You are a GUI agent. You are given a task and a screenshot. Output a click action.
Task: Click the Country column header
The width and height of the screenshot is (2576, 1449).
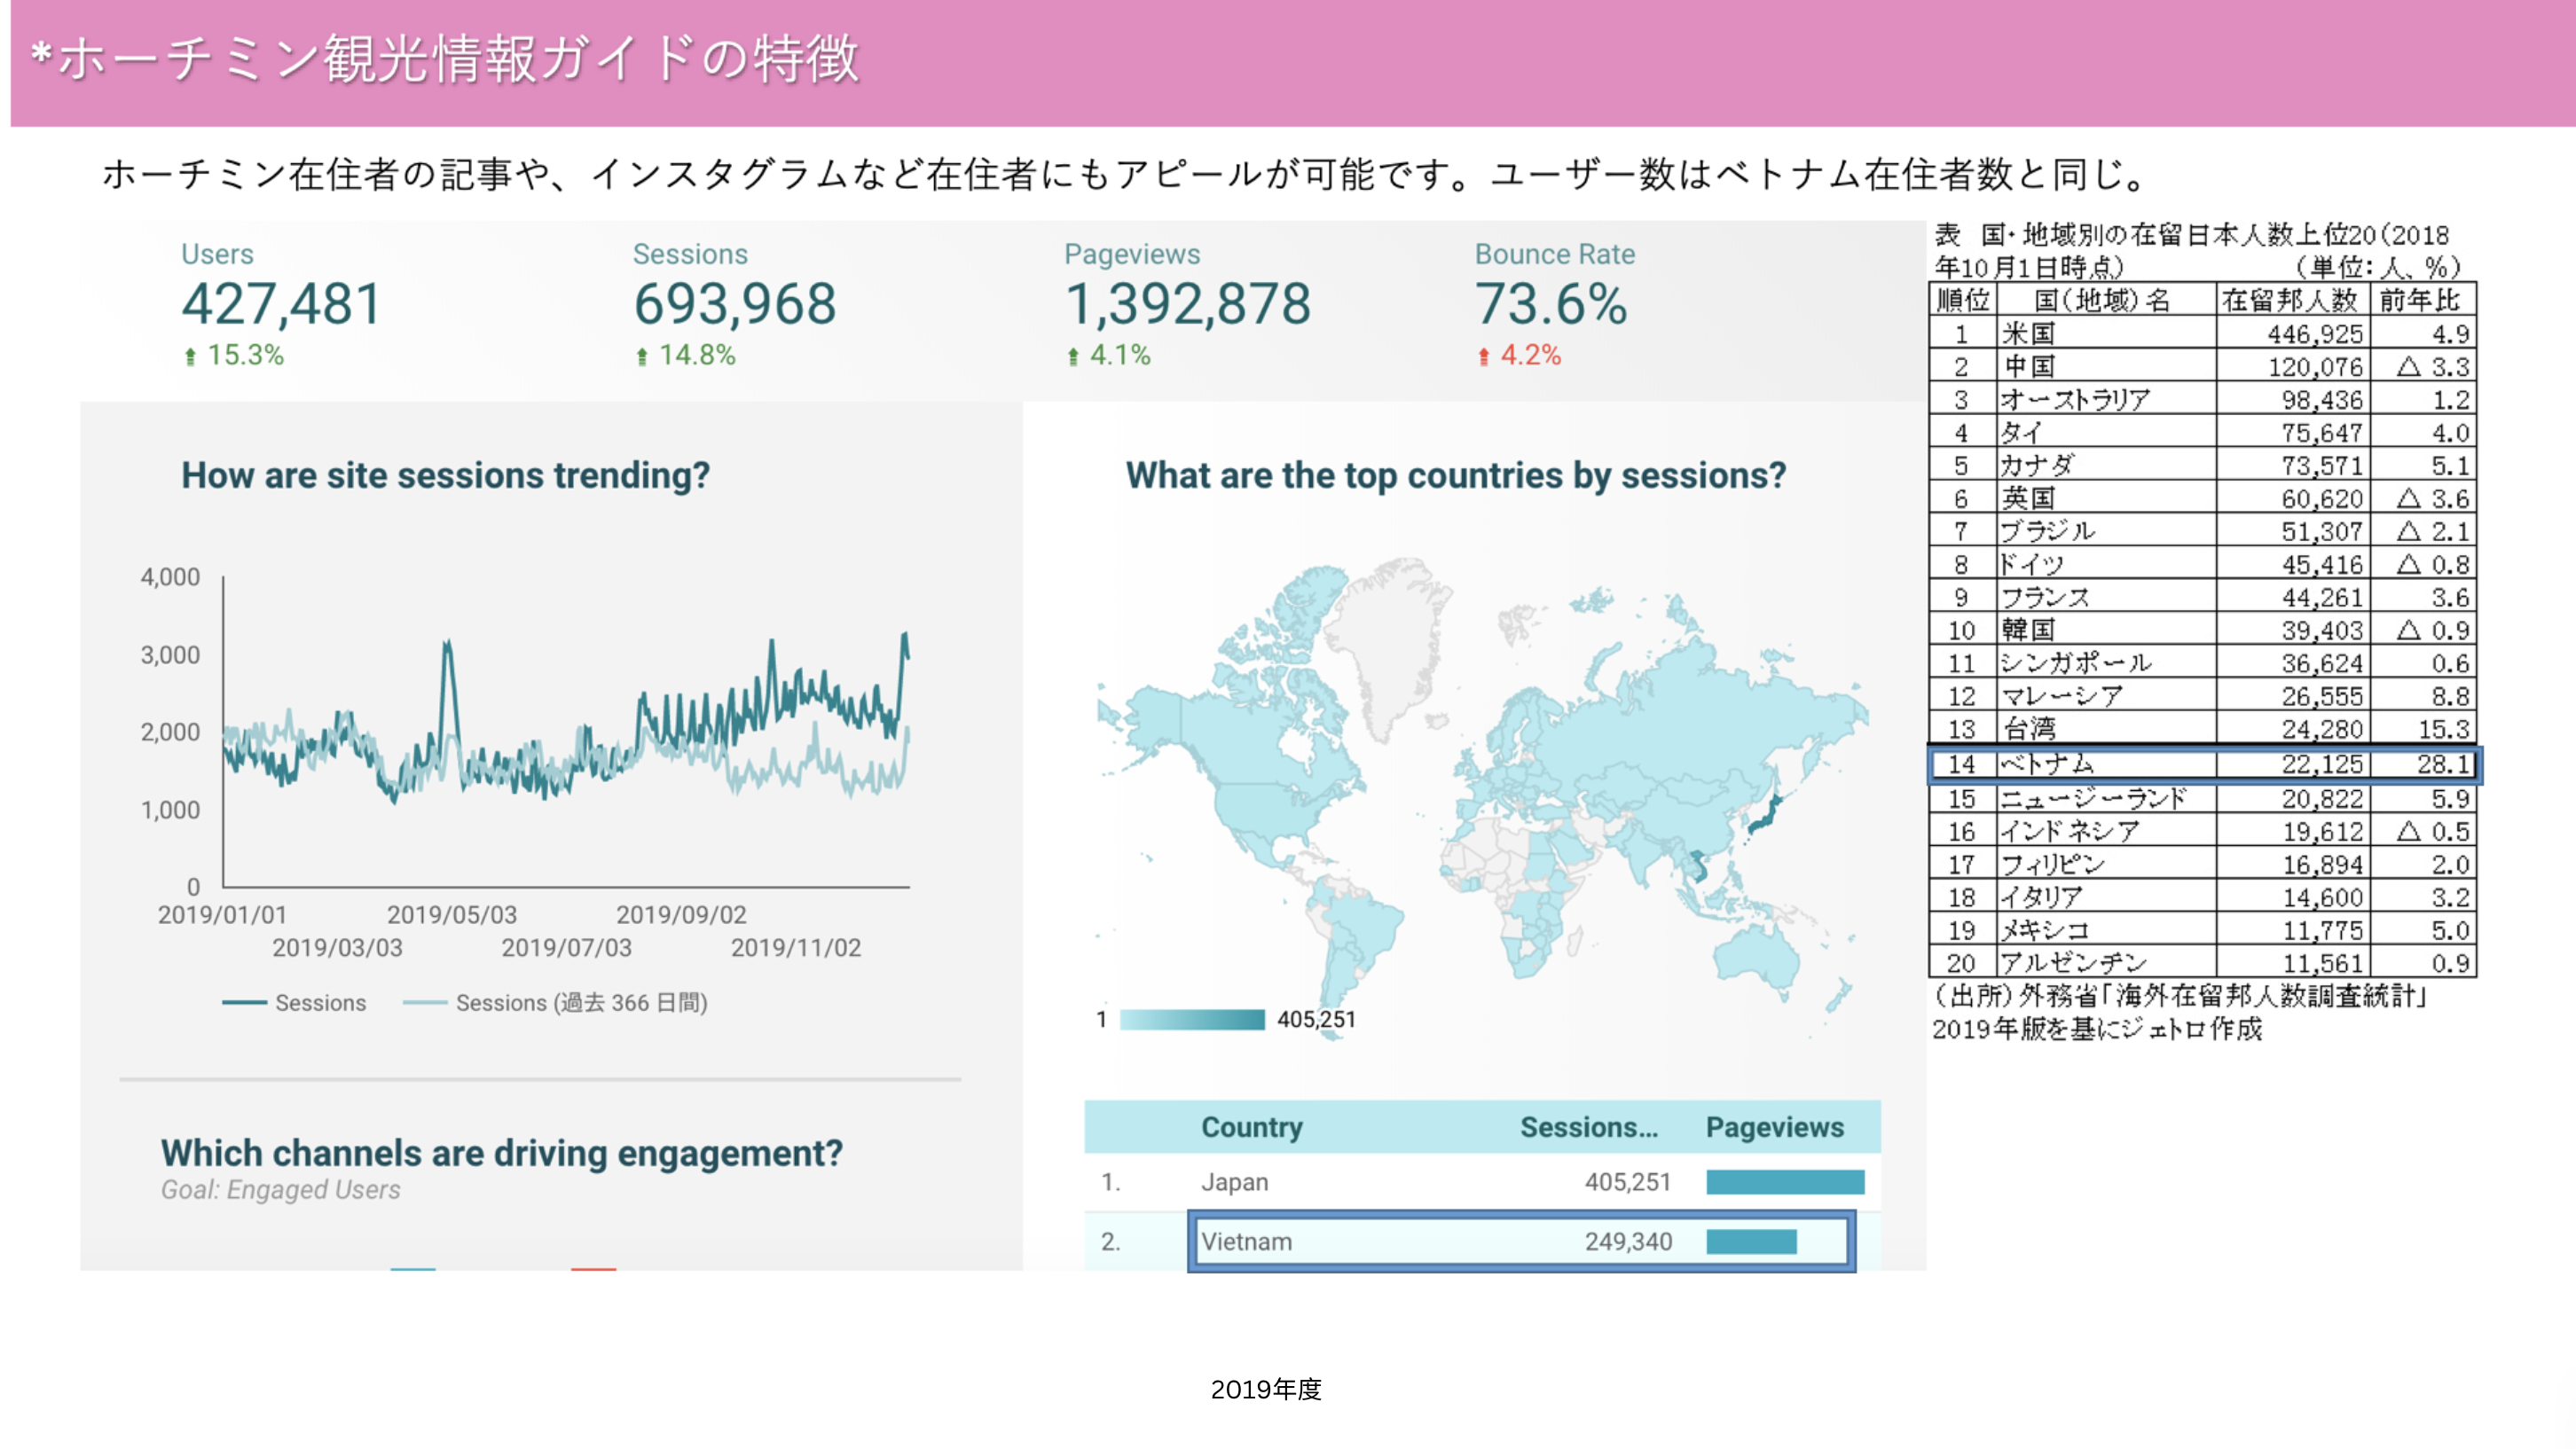pyautogui.click(x=1251, y=1127)
